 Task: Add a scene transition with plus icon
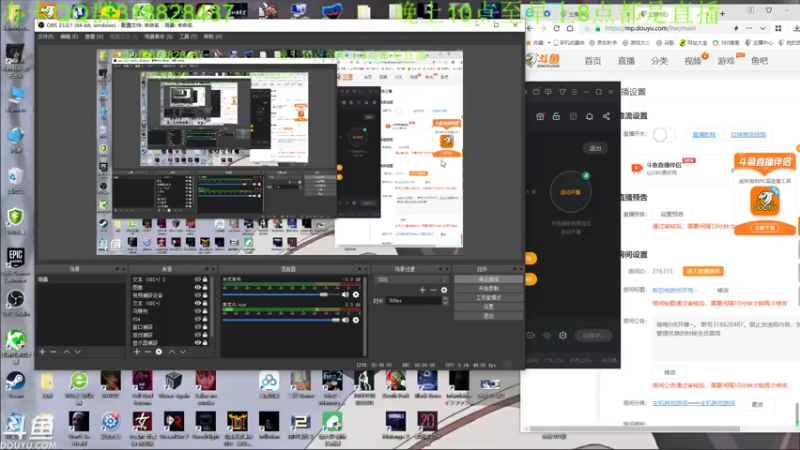pos(422,290)
